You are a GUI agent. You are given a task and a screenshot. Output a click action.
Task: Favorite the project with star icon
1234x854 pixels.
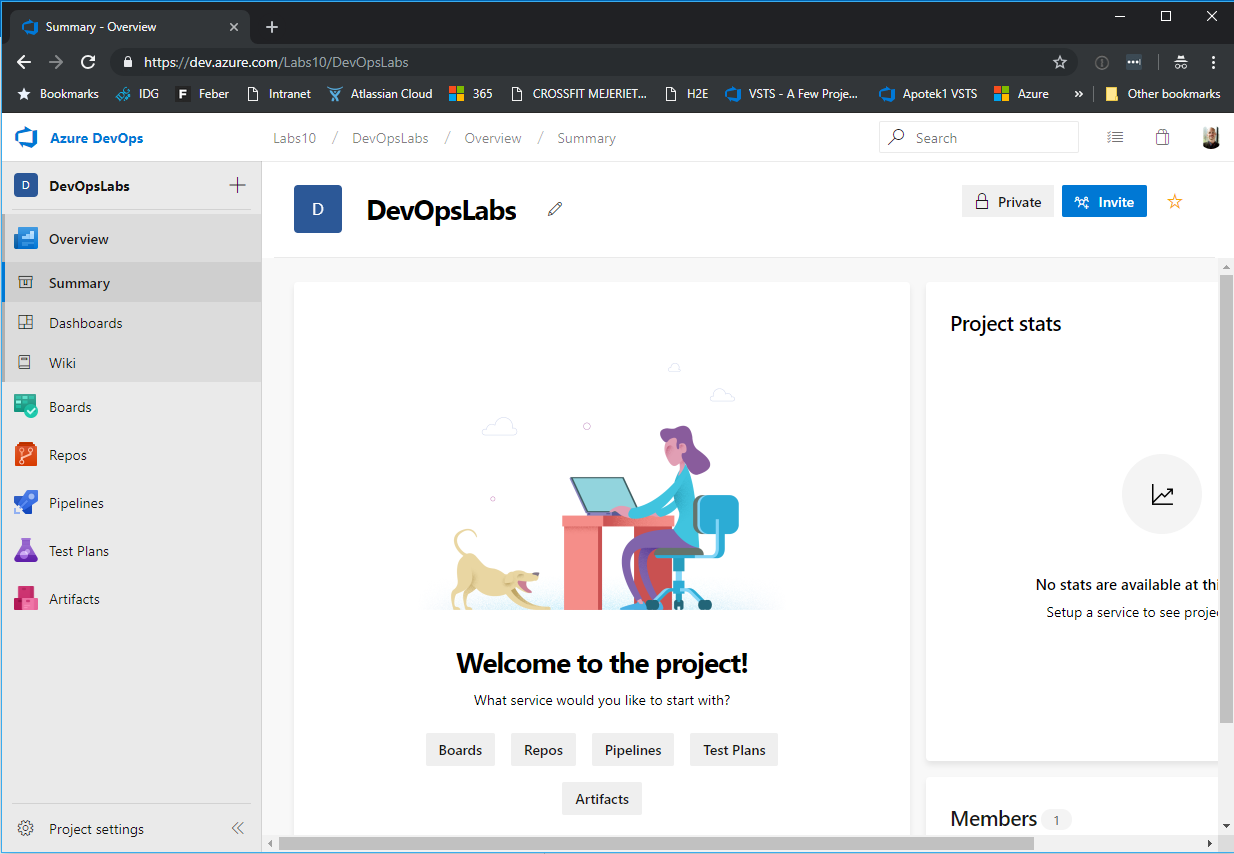[1175, 202]
